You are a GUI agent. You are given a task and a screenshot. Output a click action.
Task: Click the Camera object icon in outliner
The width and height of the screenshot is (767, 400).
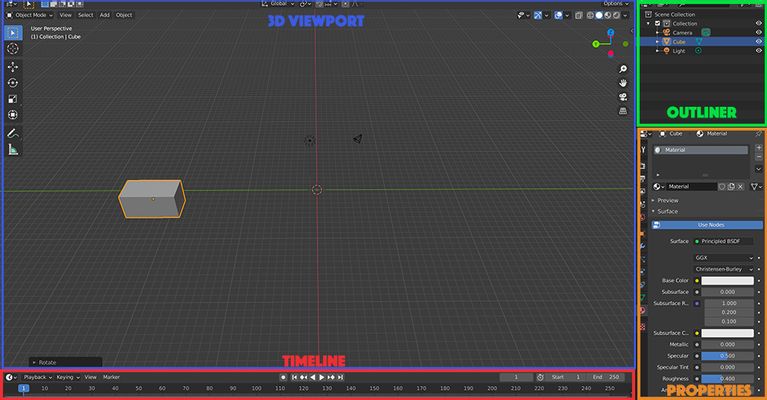click(667, 32)
